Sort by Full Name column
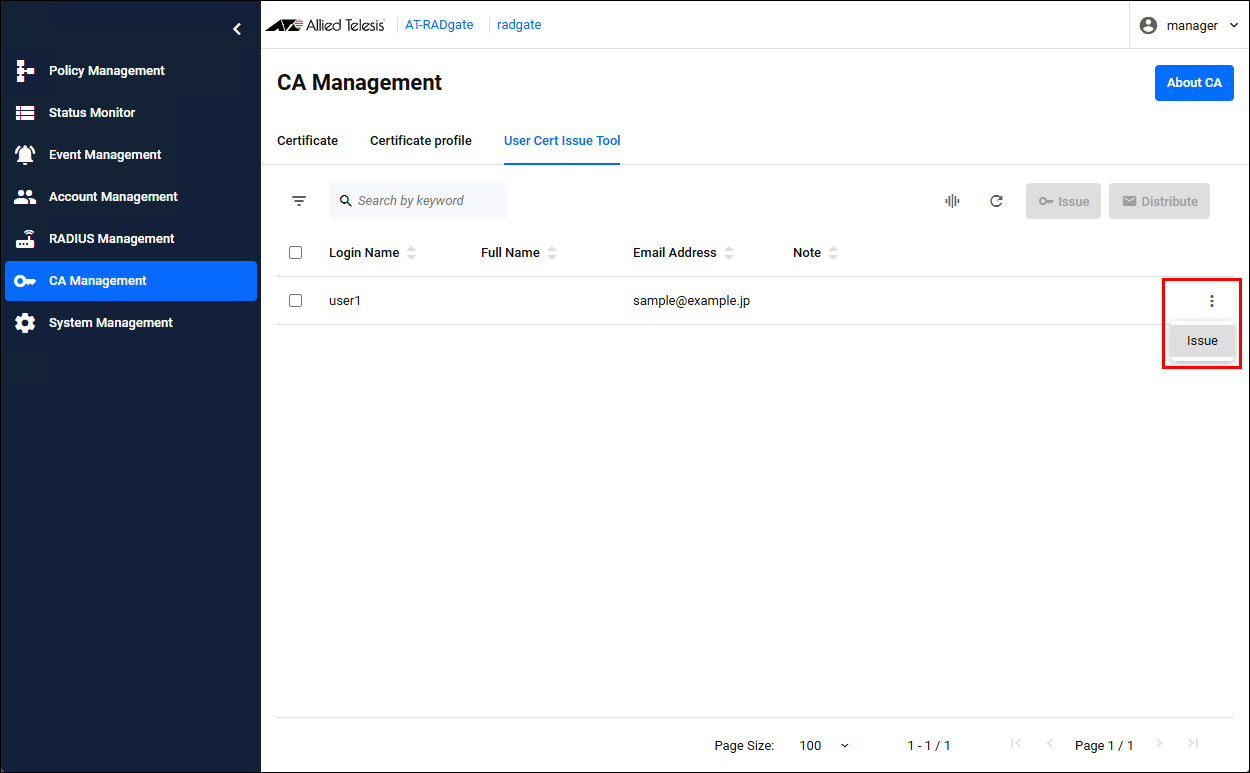1250x773 pixels. [552, 253]
